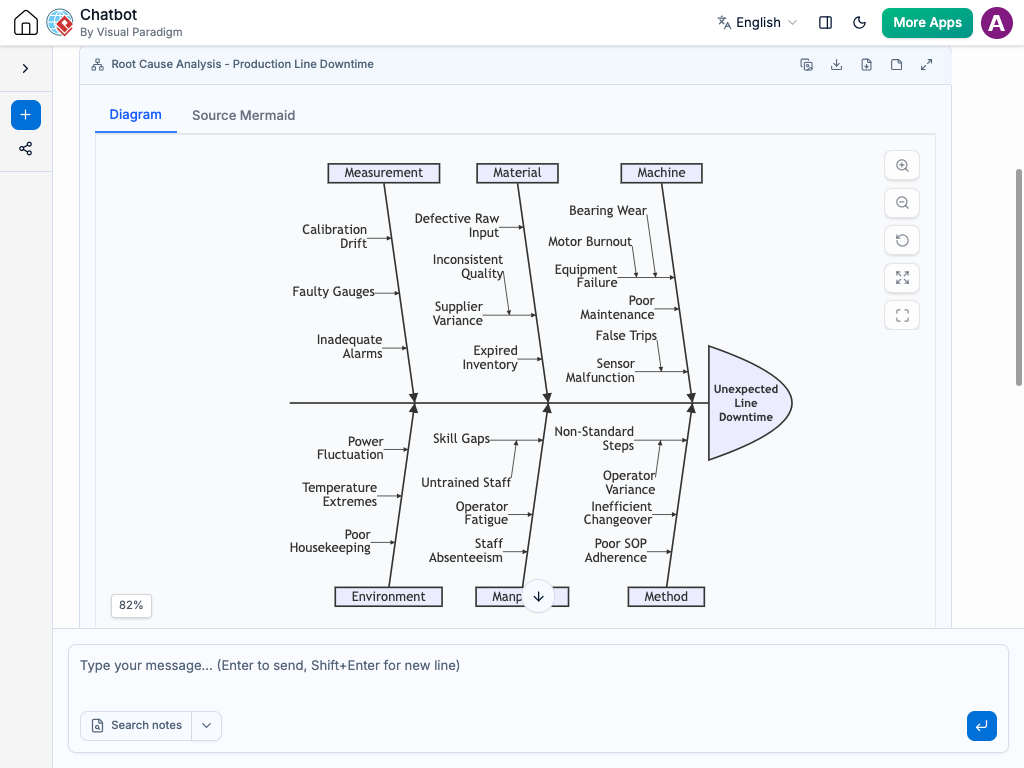1024x768 pixels.
Task: Click the Poor Maintenance label
Action: pyautogui.click(x=617, y=308)
